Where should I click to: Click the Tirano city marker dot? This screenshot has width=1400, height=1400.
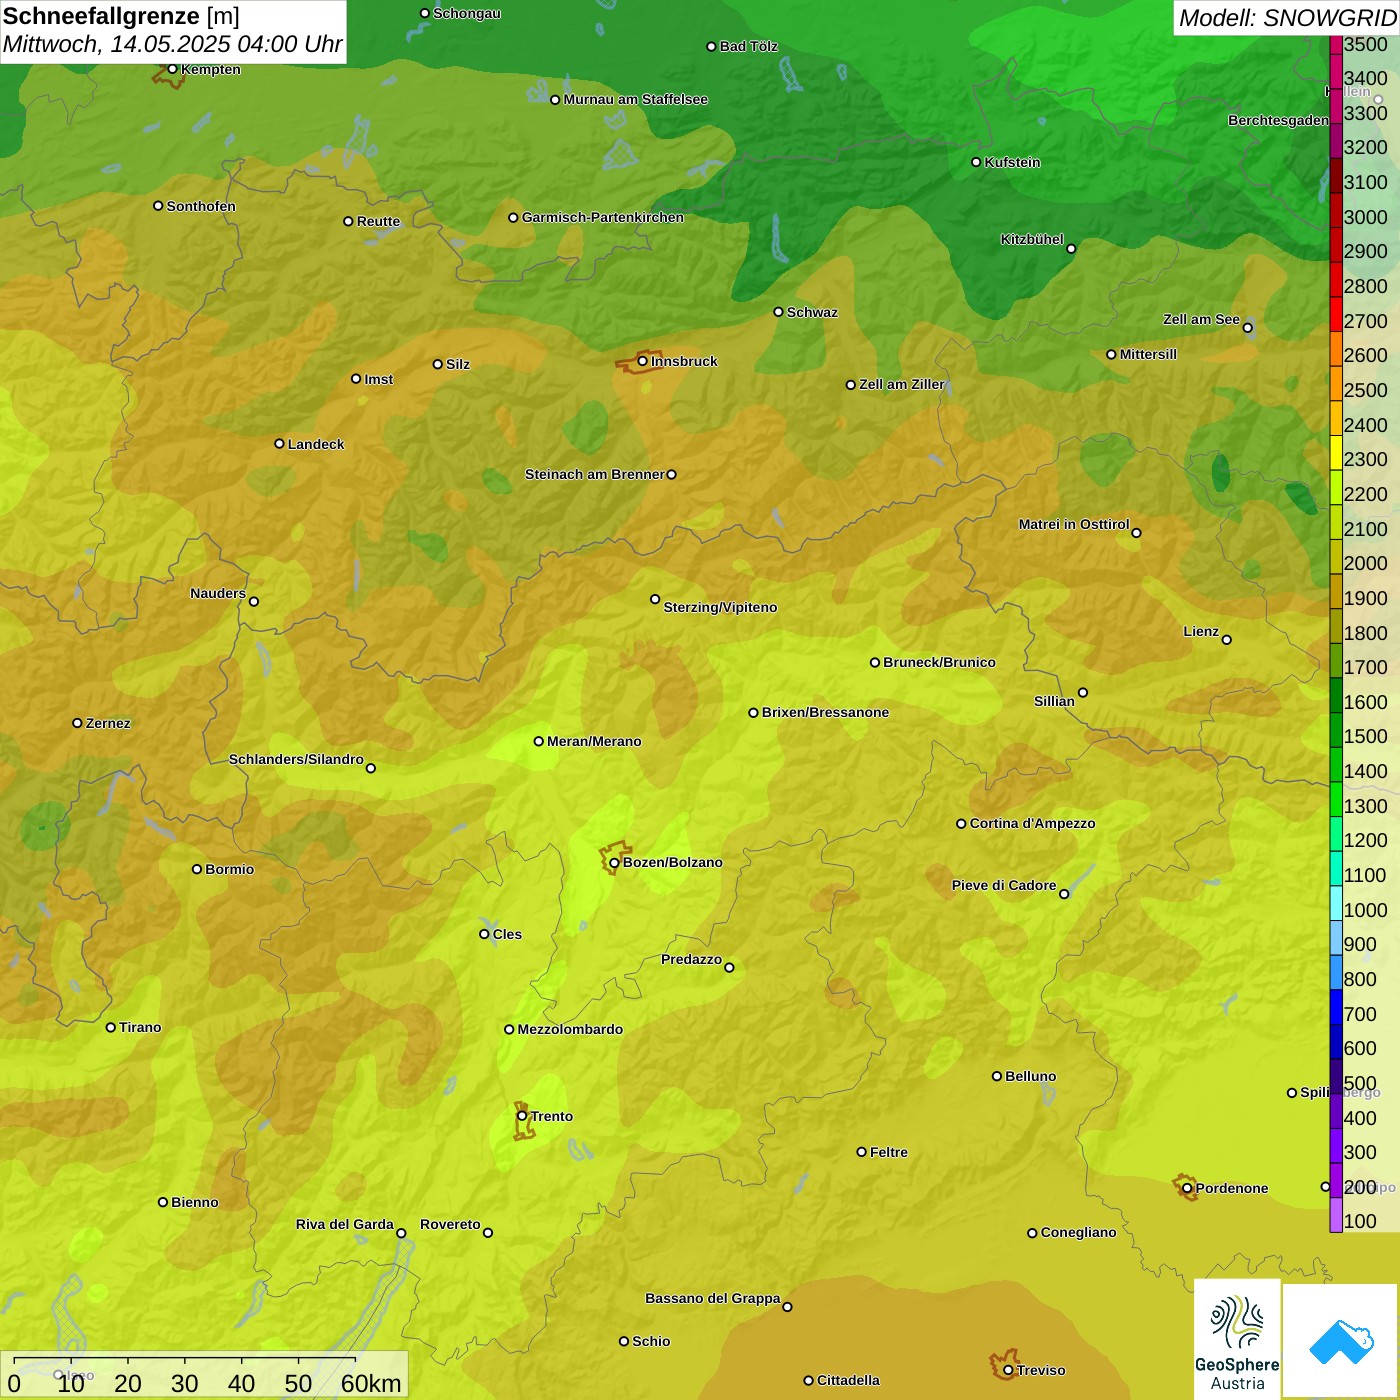coord(111,1027)
